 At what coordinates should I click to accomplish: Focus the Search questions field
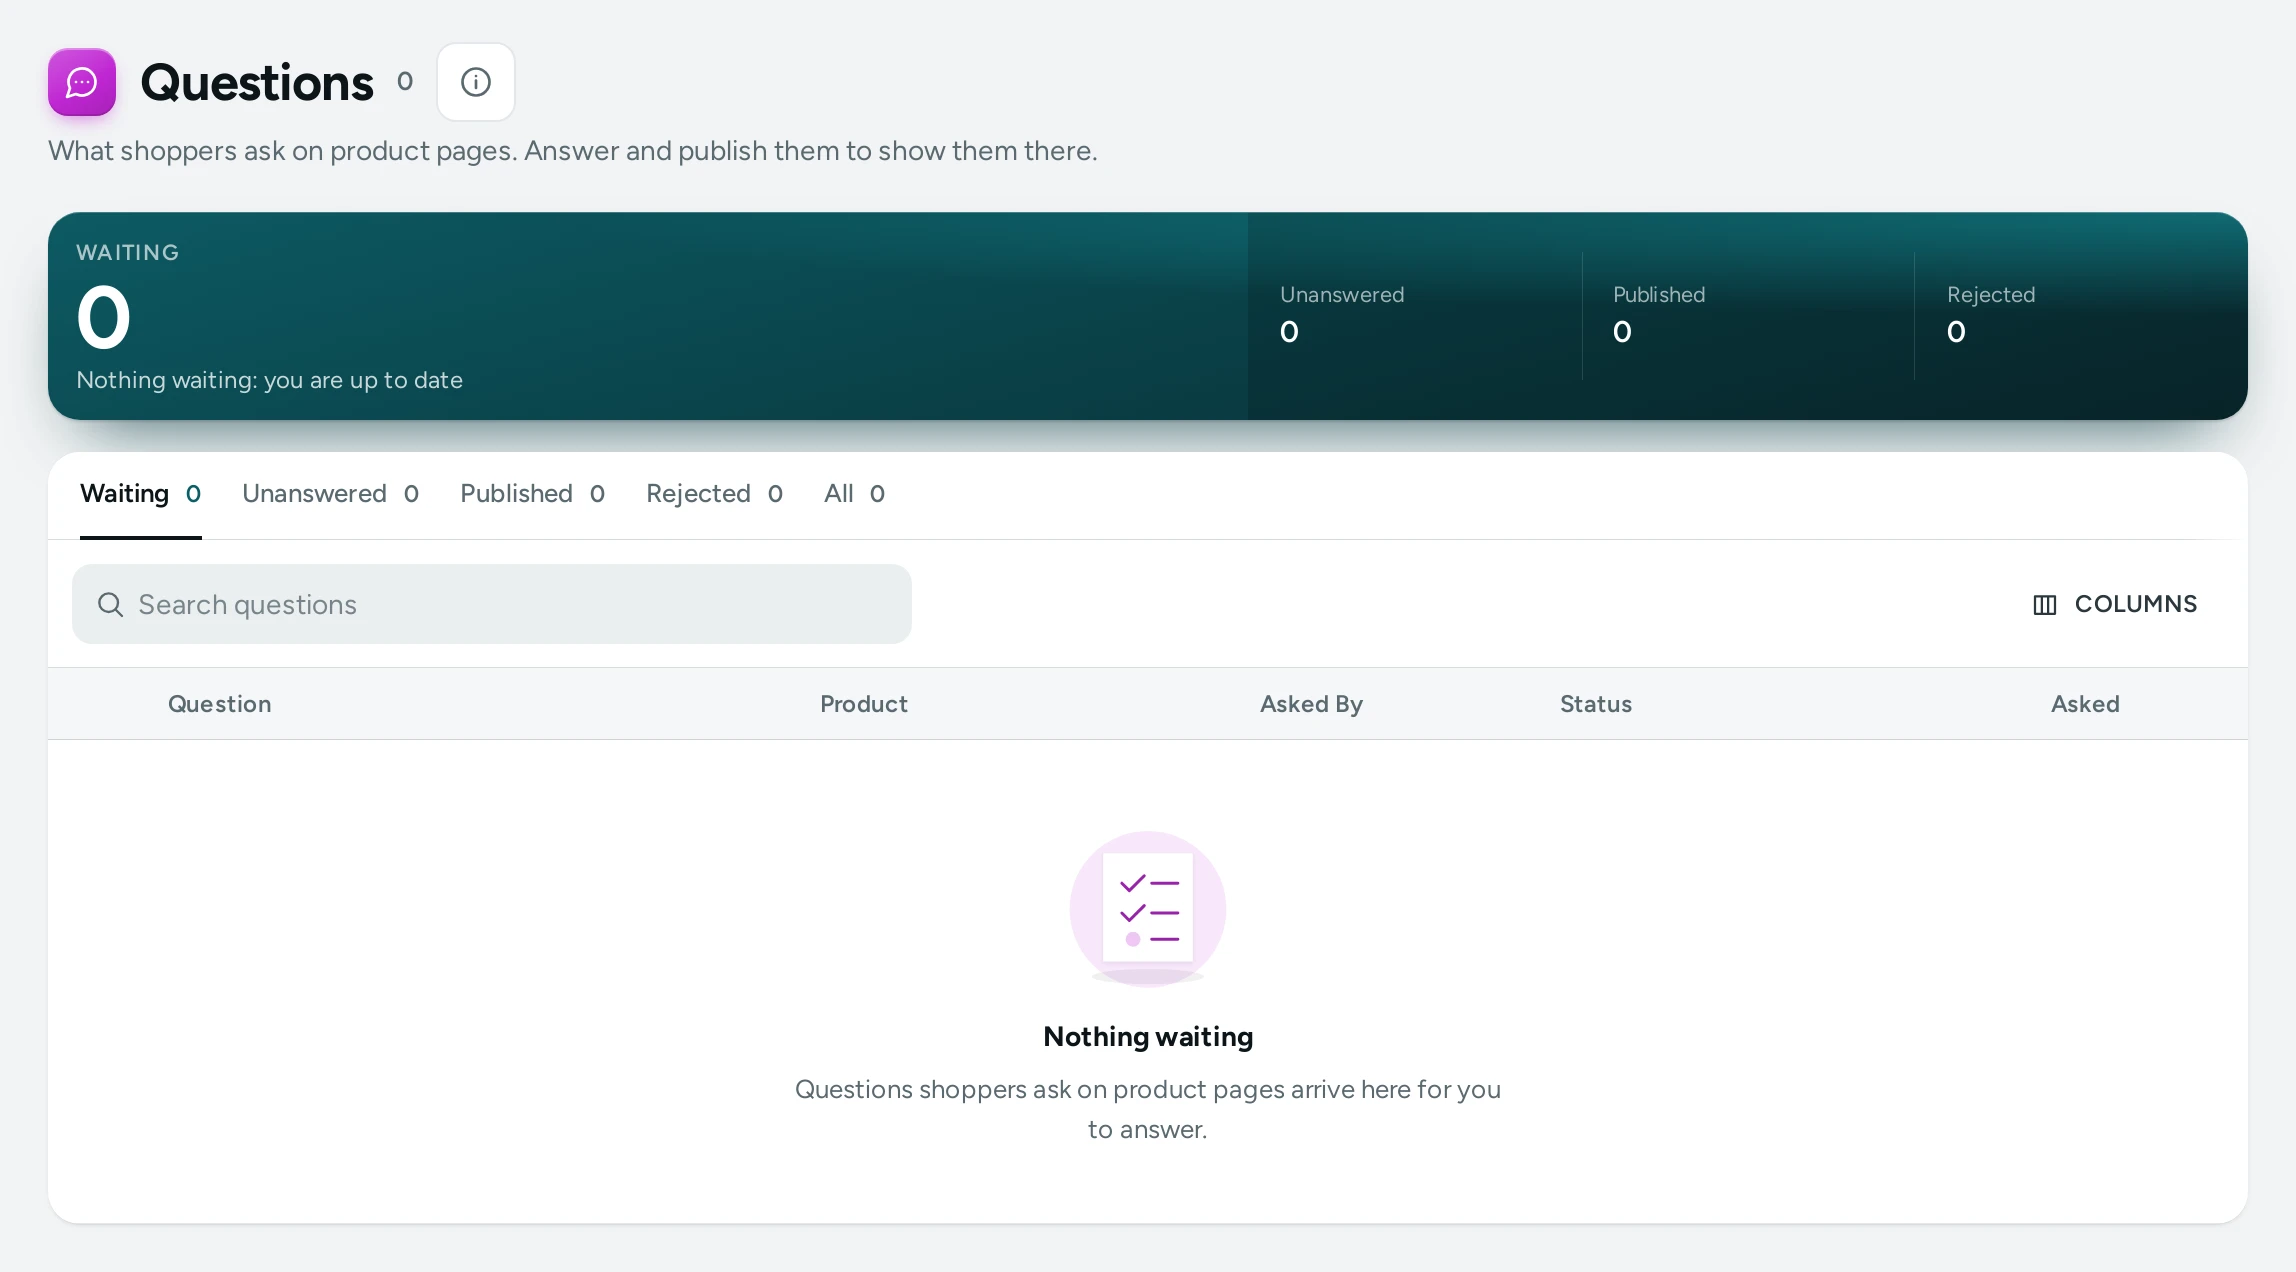pos(492,604)
